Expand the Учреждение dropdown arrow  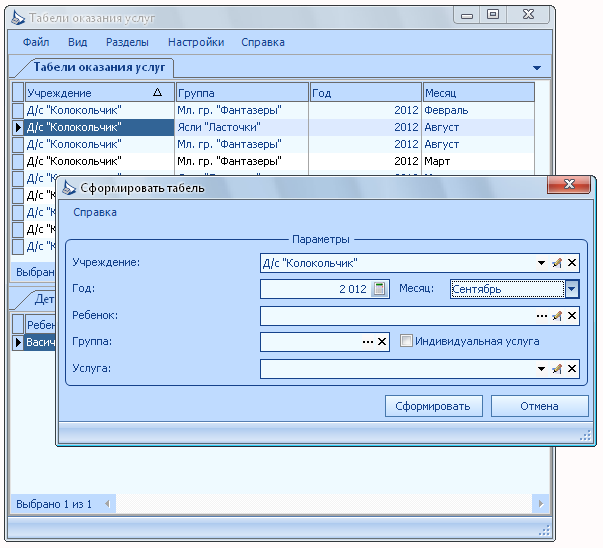tap(541, 263)
